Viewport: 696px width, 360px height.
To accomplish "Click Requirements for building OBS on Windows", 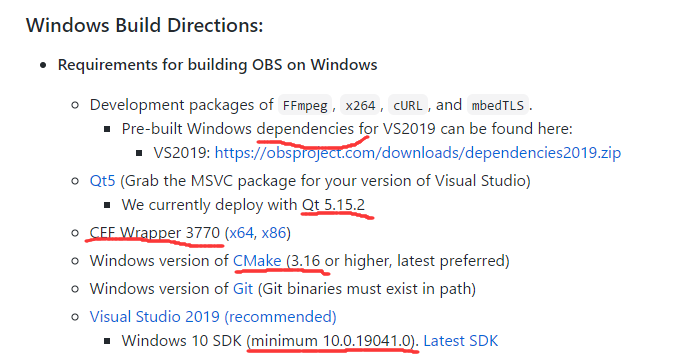I will pyautogui.click(x=218, y=65).
